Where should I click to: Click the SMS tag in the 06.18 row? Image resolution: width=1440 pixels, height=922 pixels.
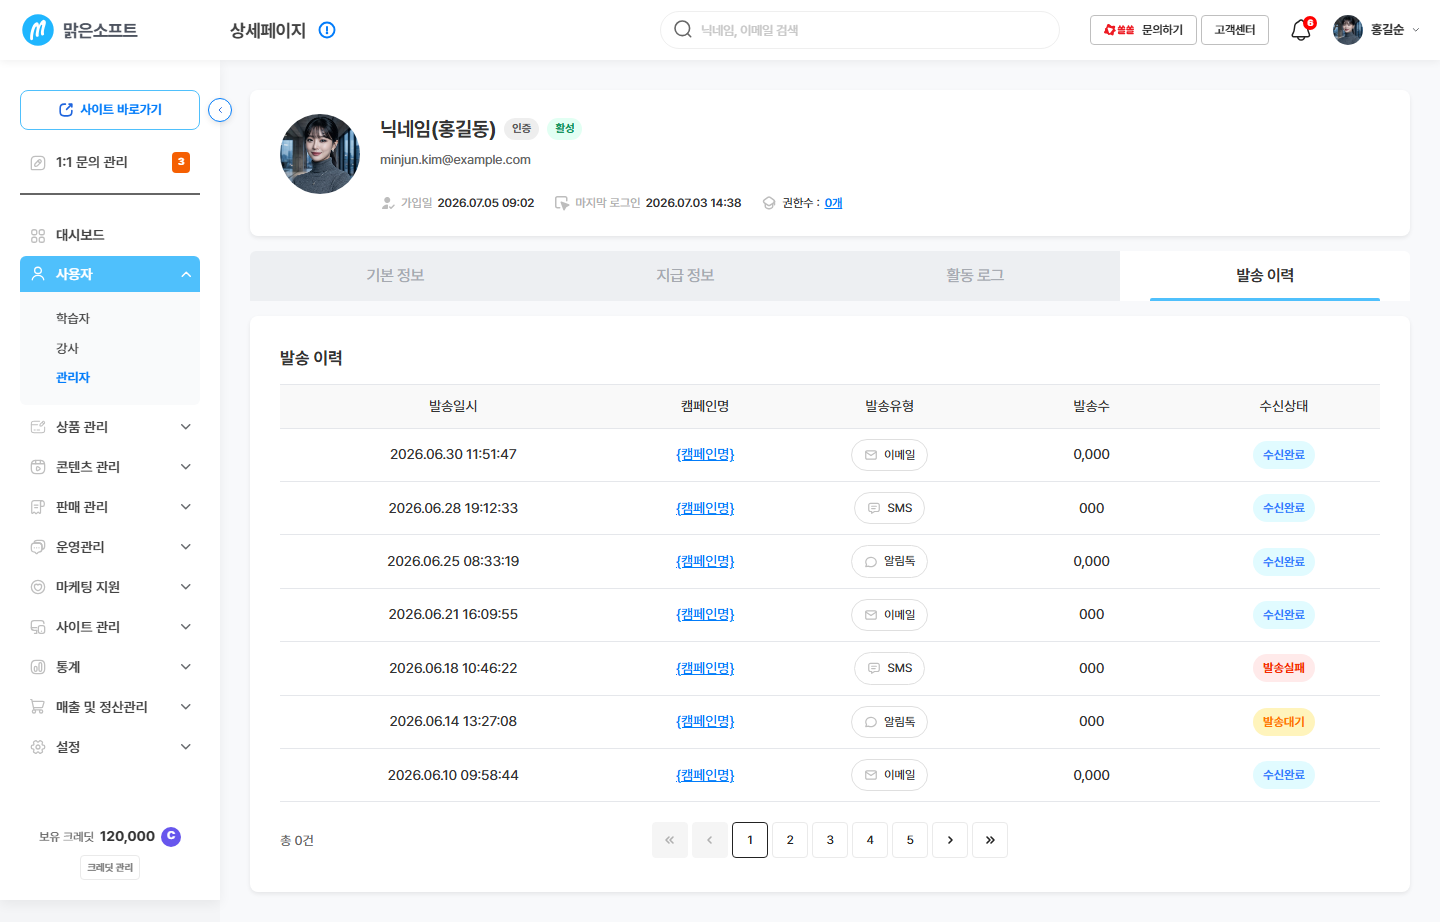point(889,668)
